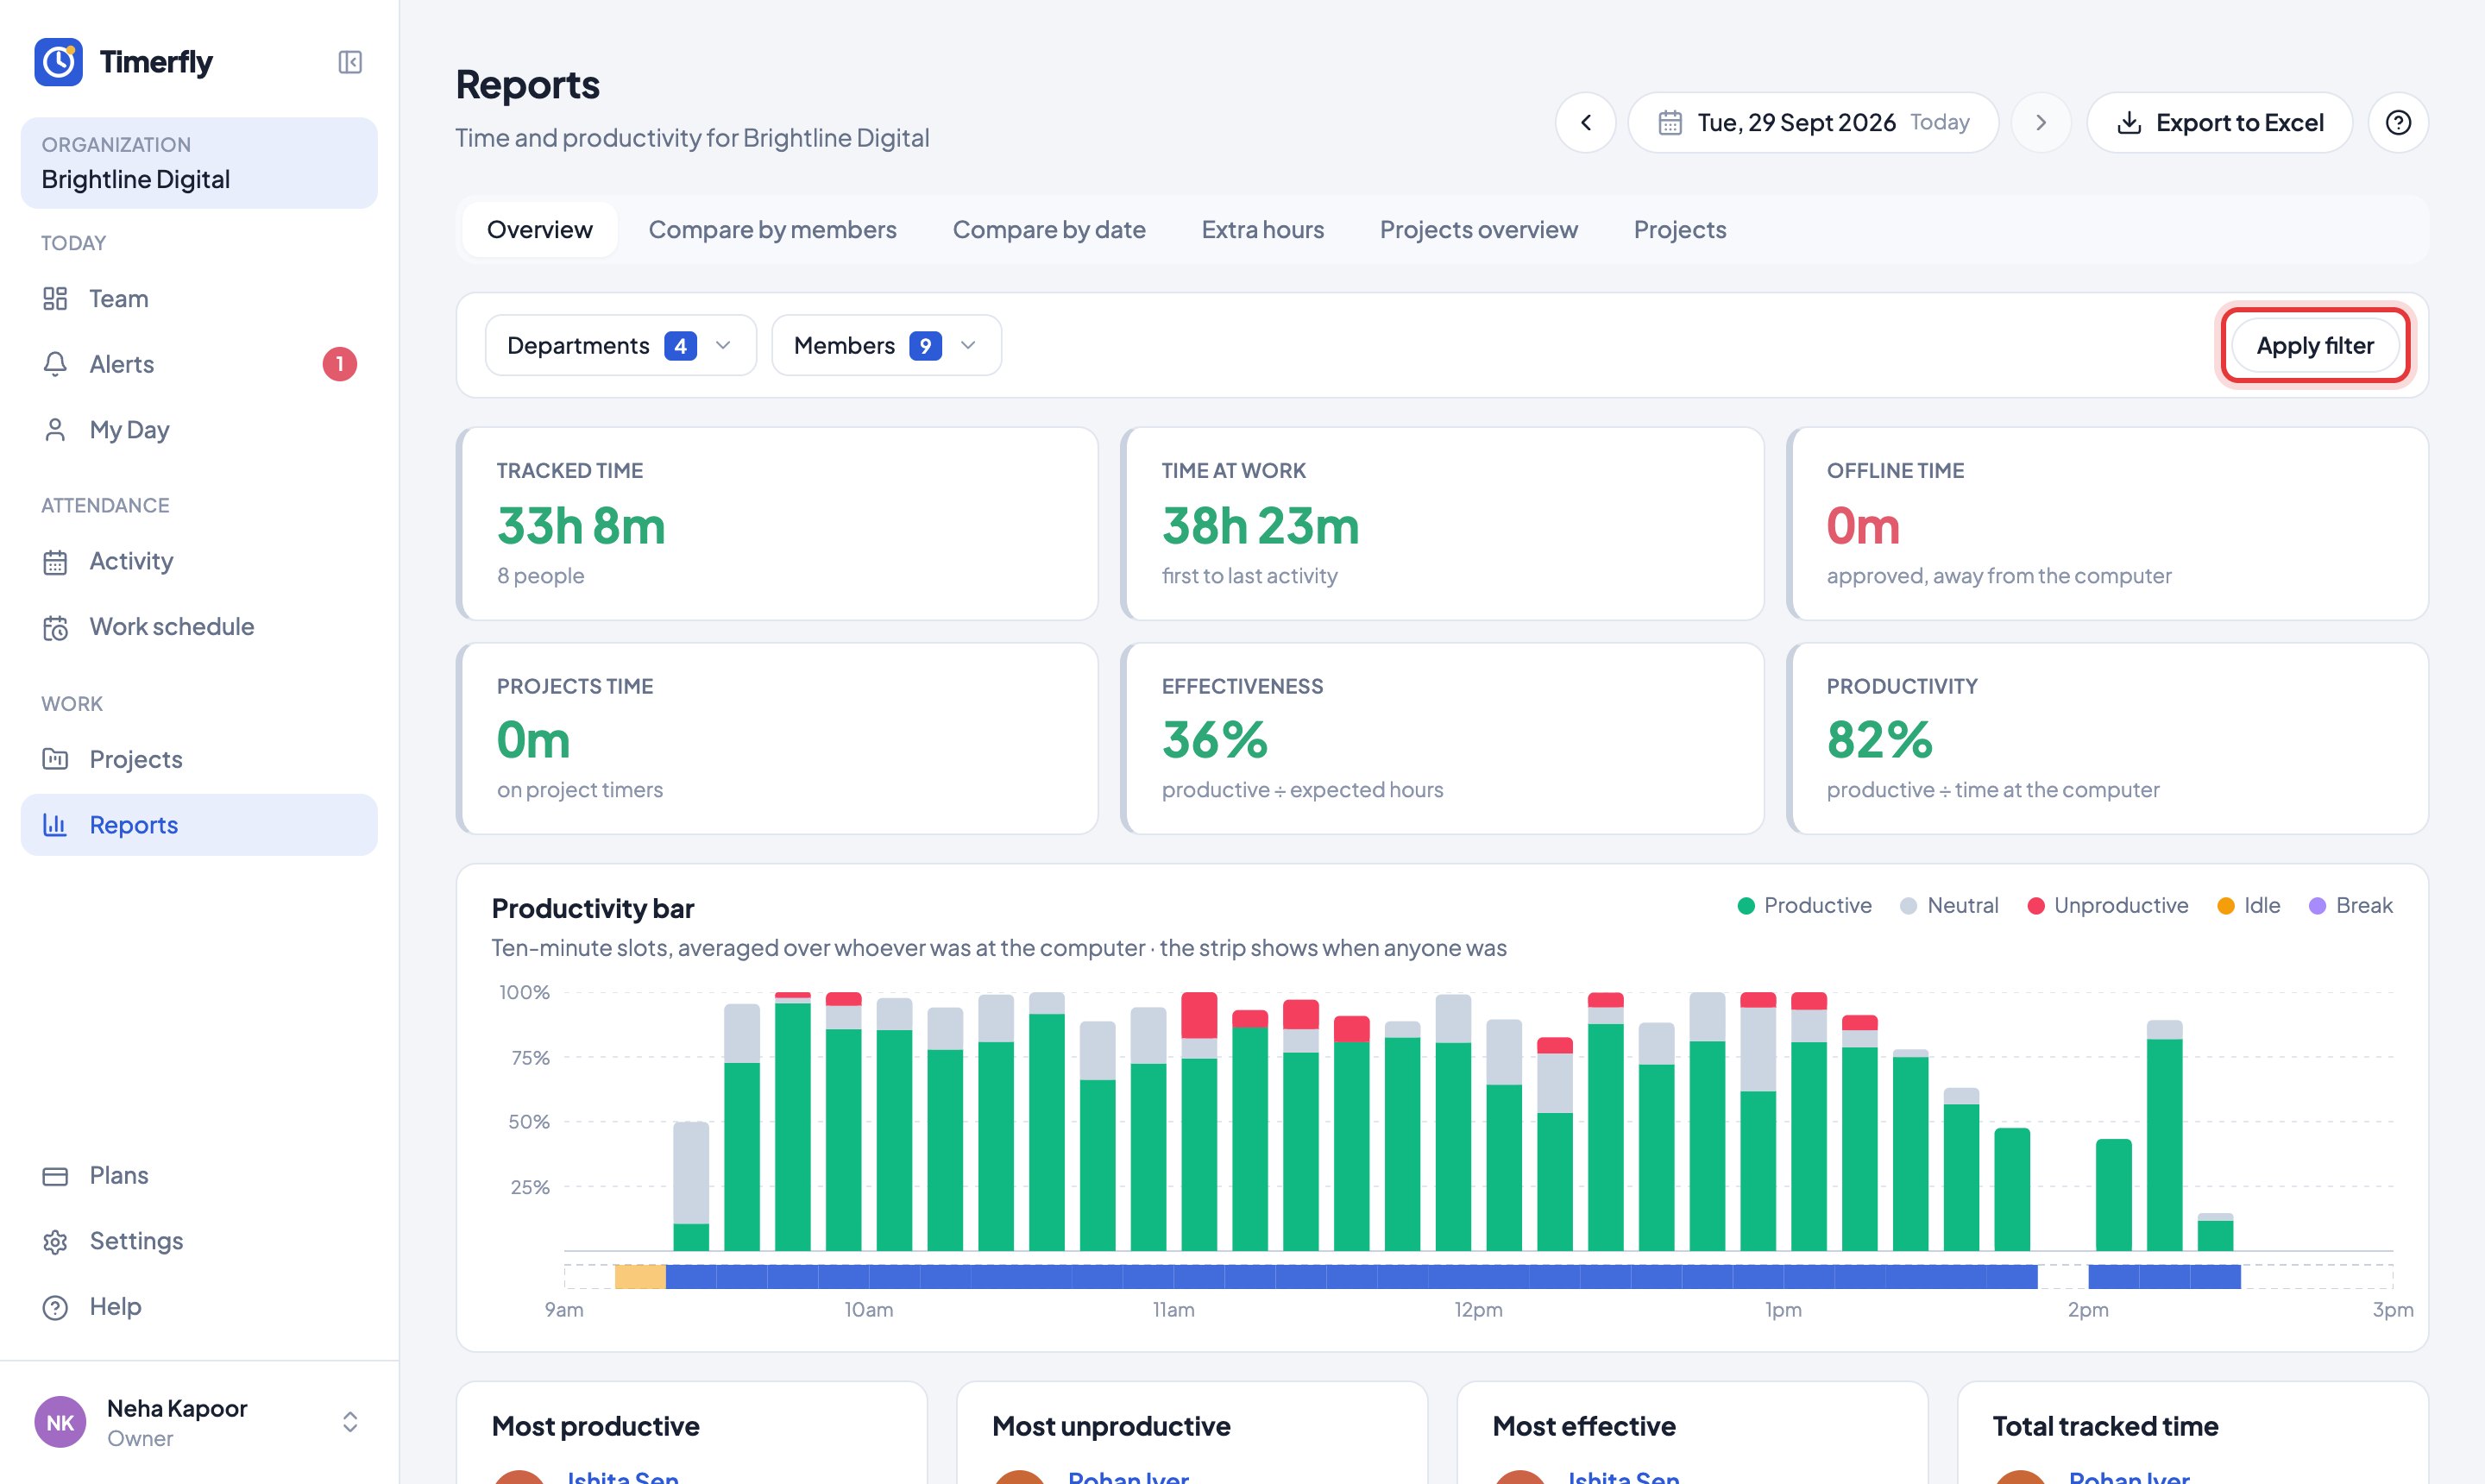
Task: Click the Help question mark icon in sidebar
Action: (x=55, y=1307)
